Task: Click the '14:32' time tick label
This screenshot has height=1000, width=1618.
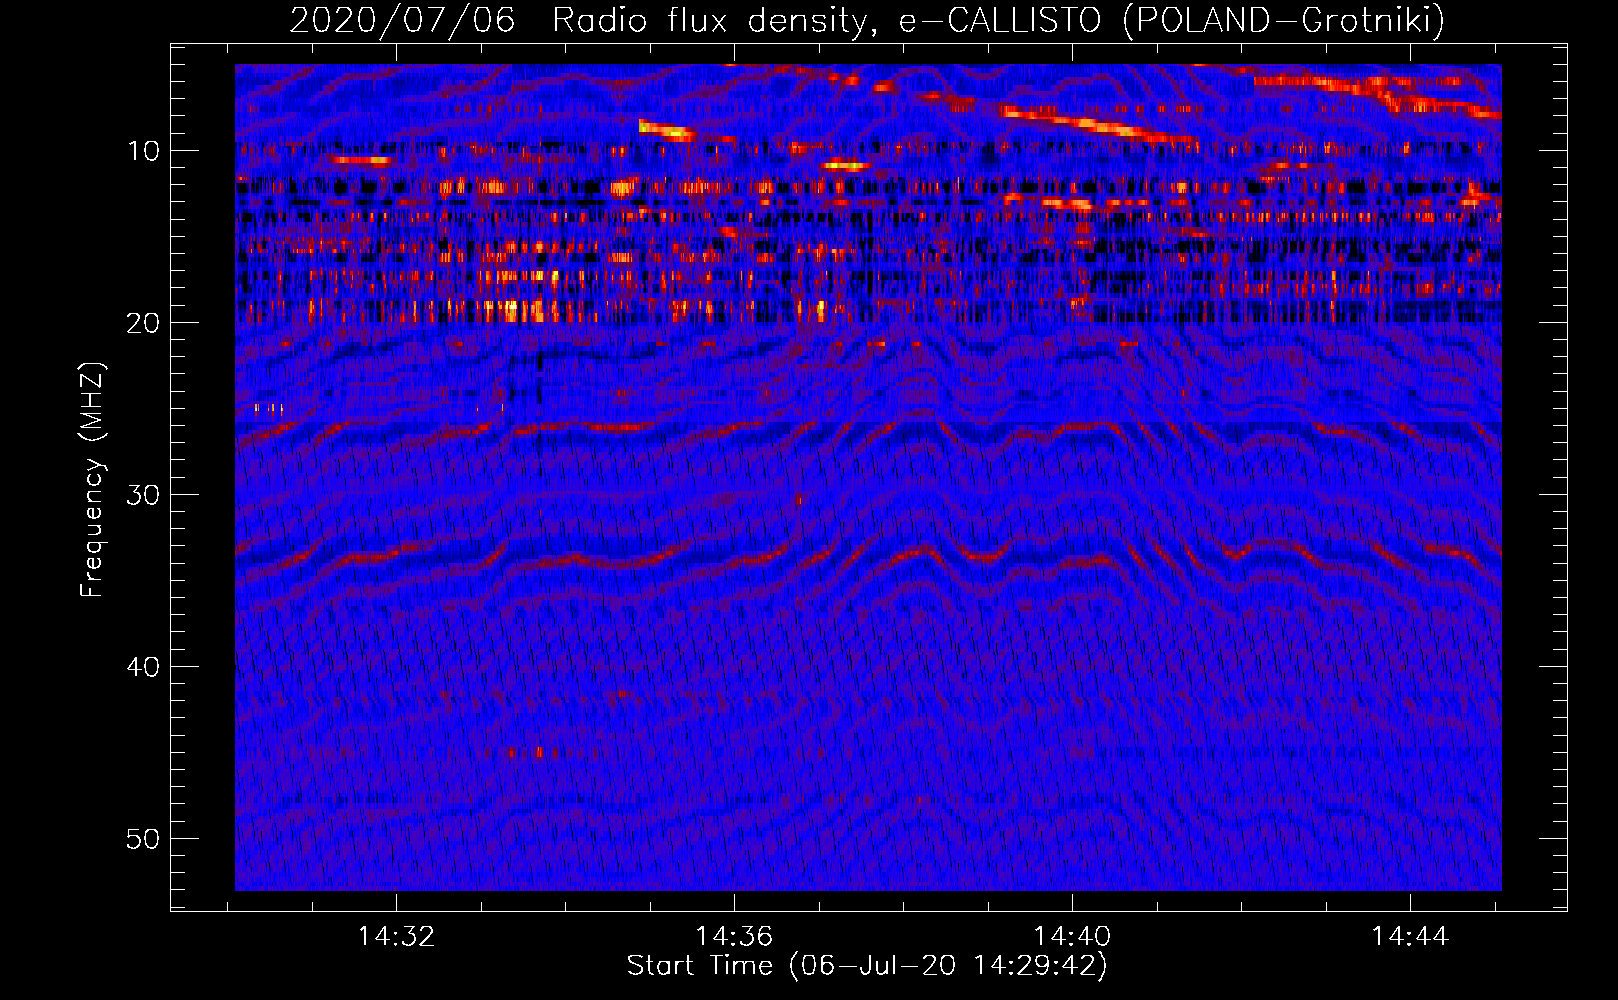Action: tap(397, 937)
